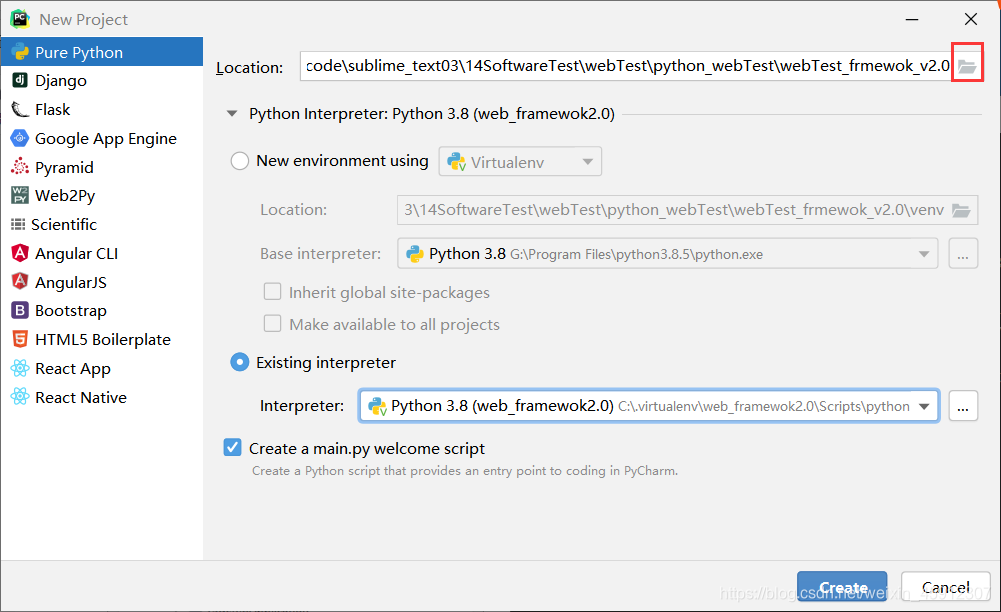
Task: Select HTML5 Boilerplate project type
Action: point(102,340)
